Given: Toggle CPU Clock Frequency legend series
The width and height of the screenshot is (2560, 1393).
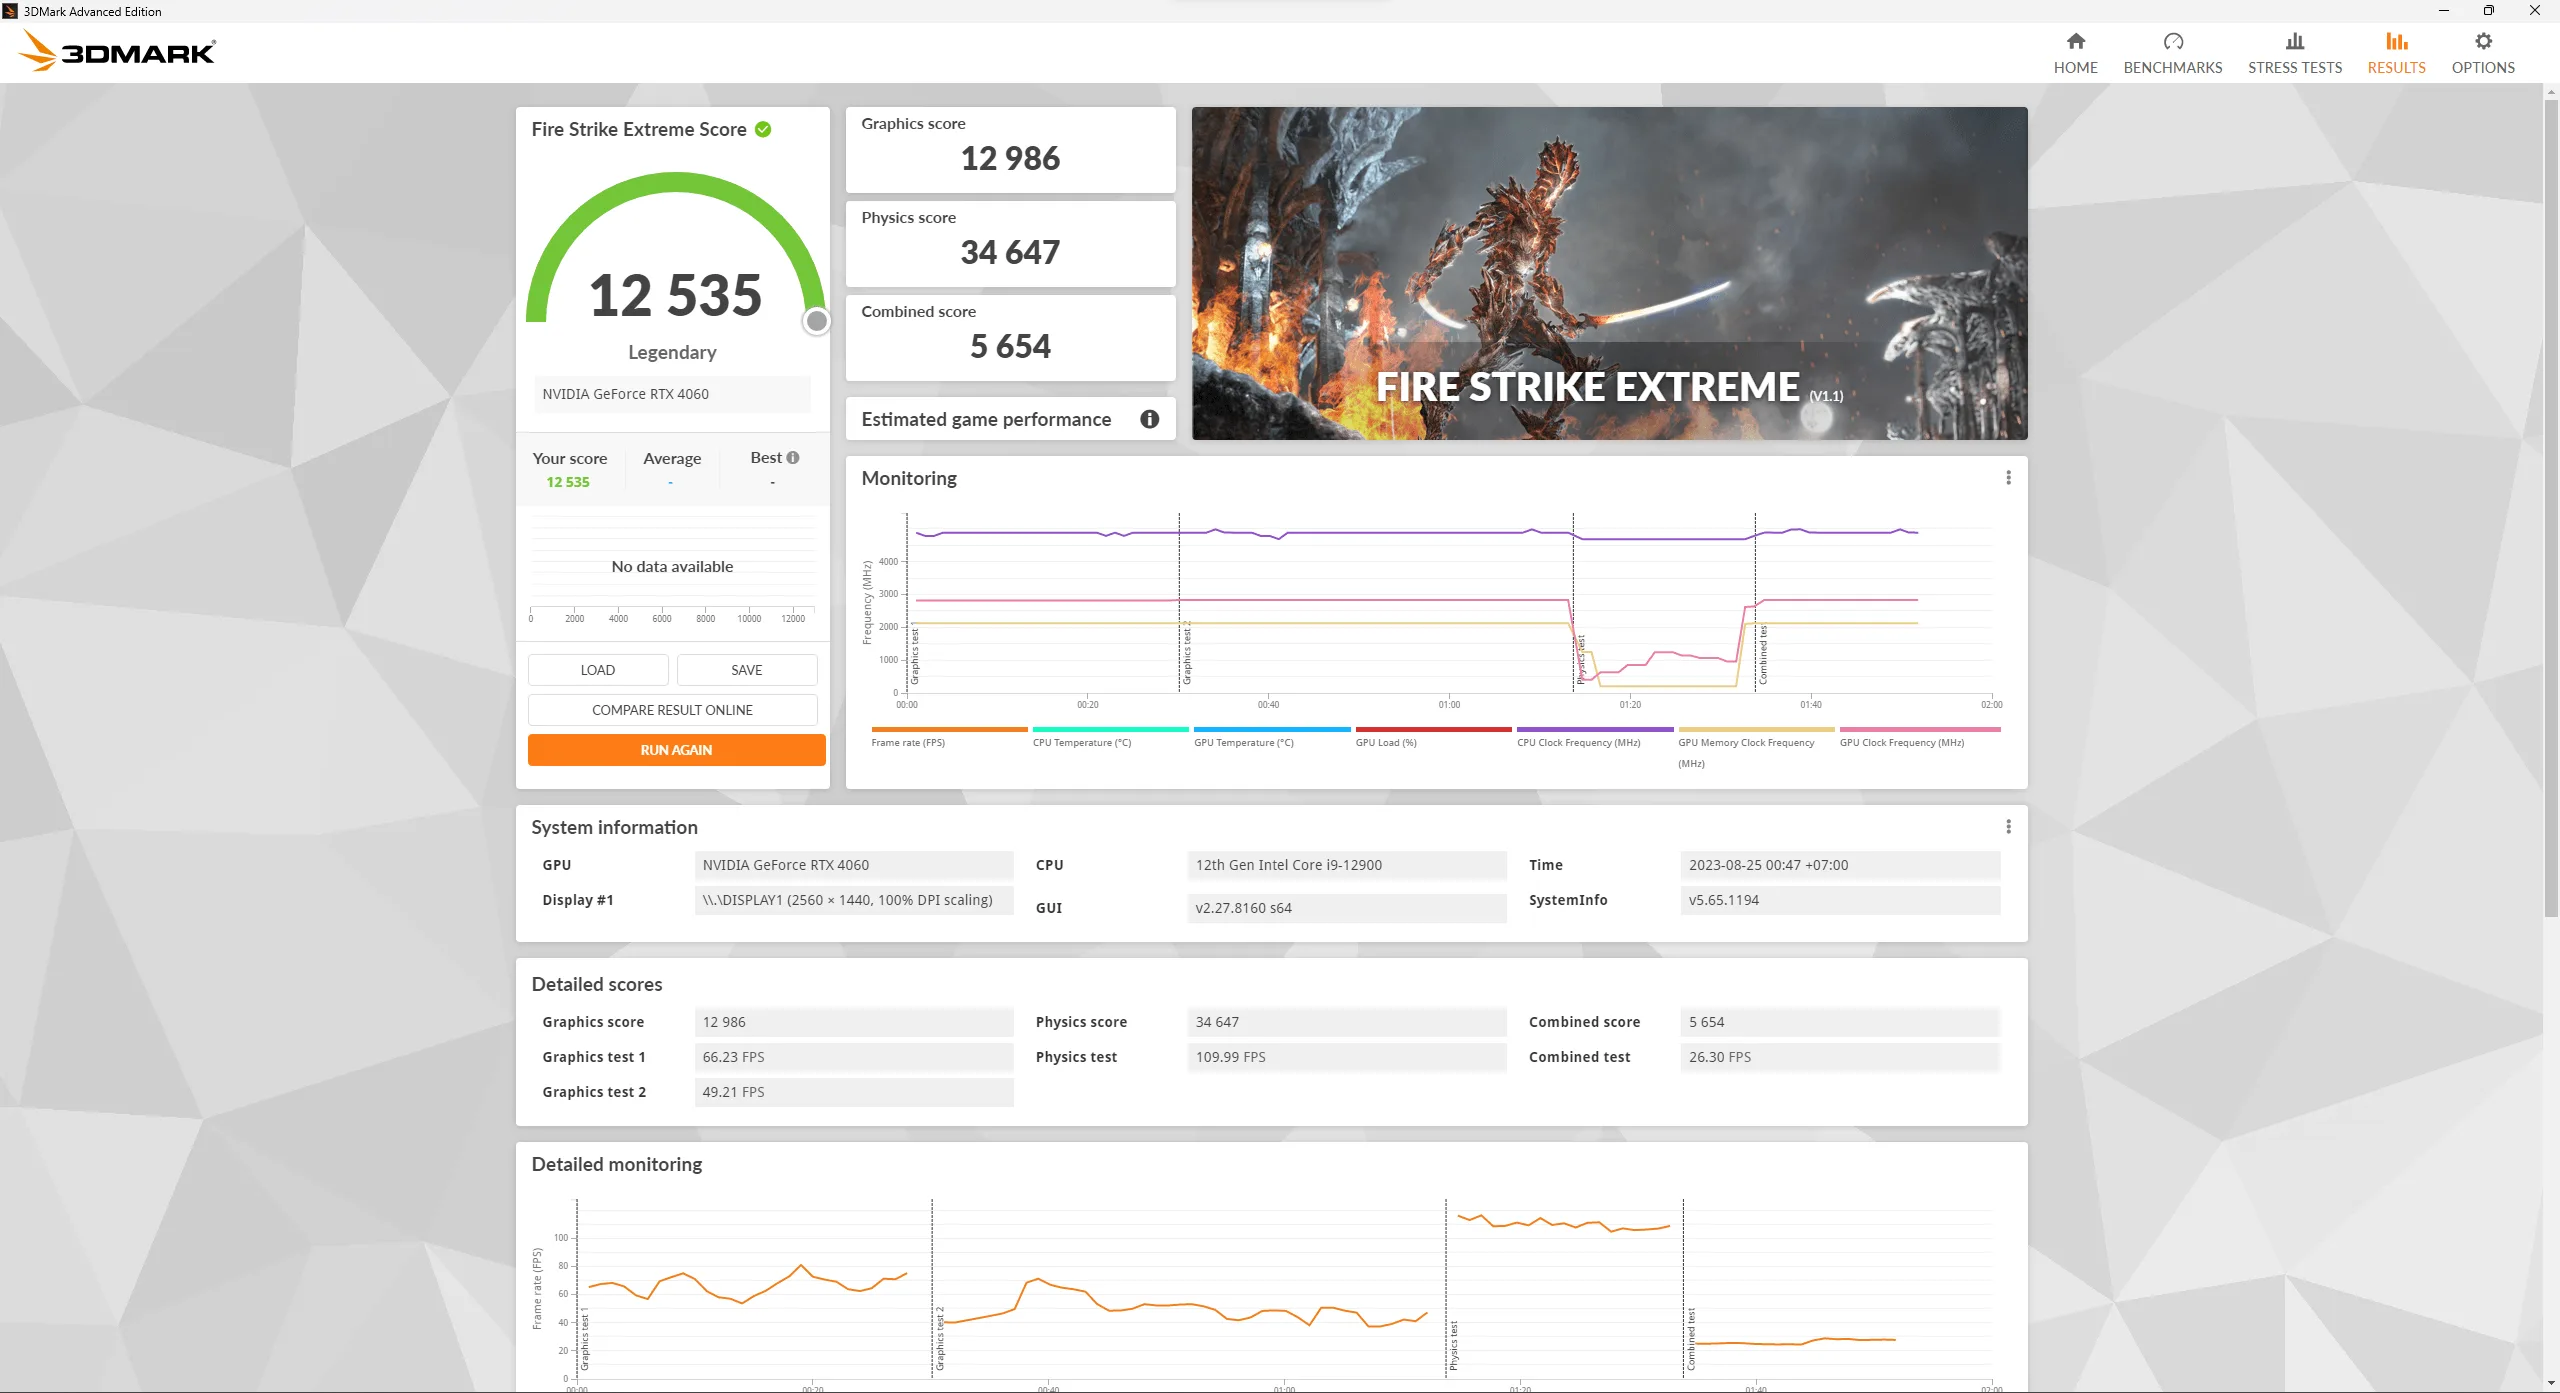Looking at the screenshot, I should 1594,737.
